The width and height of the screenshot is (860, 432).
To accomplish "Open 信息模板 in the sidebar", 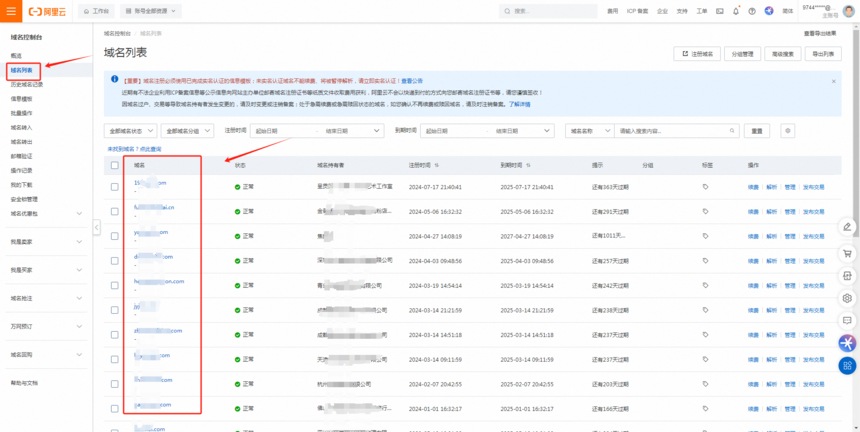I will pos(22,99).
